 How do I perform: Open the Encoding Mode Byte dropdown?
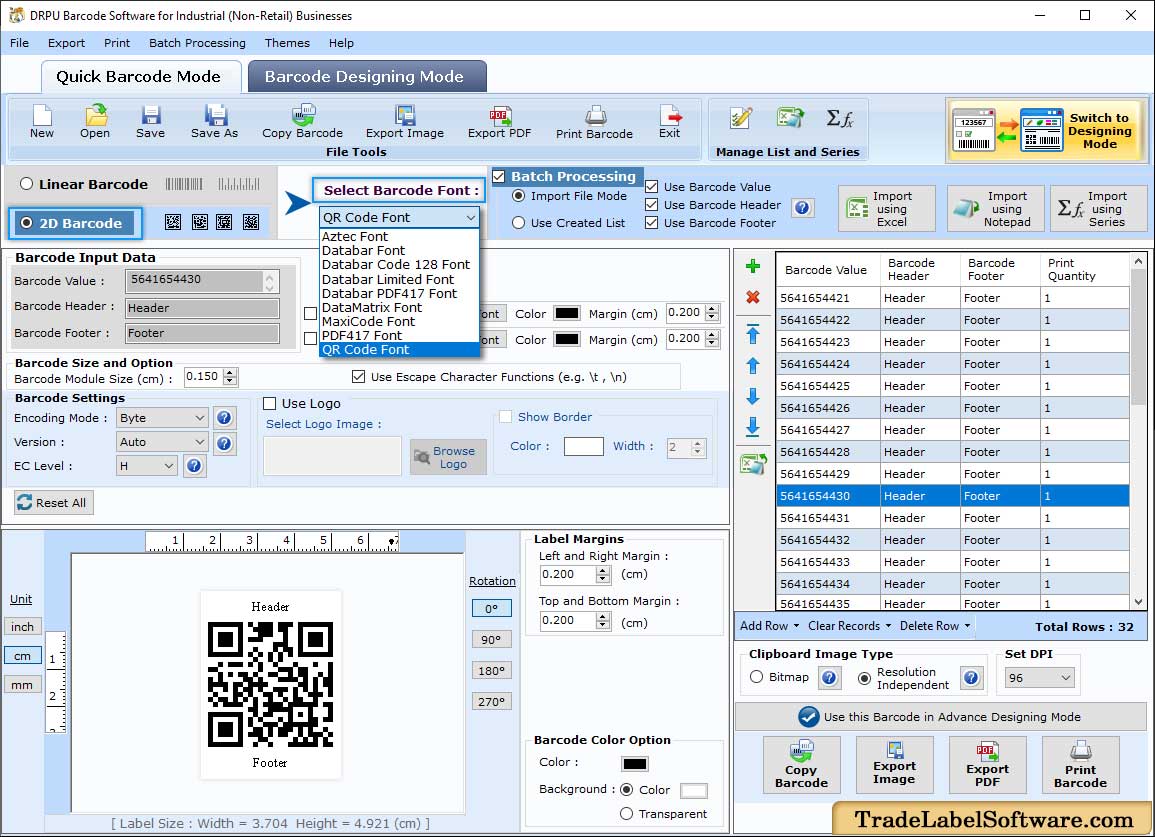[x=162, y=418]
